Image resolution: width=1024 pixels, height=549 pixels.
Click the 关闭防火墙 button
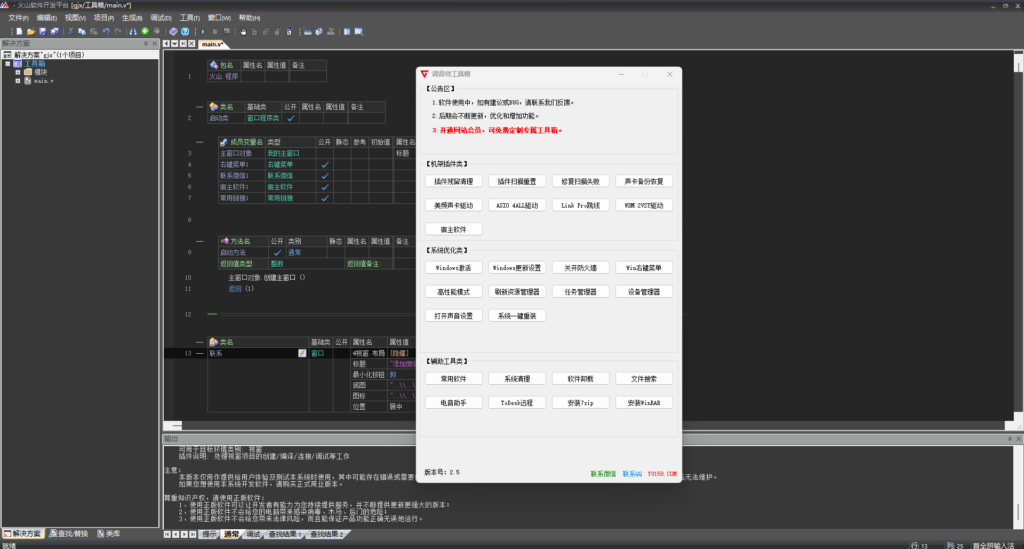[580, 268]
